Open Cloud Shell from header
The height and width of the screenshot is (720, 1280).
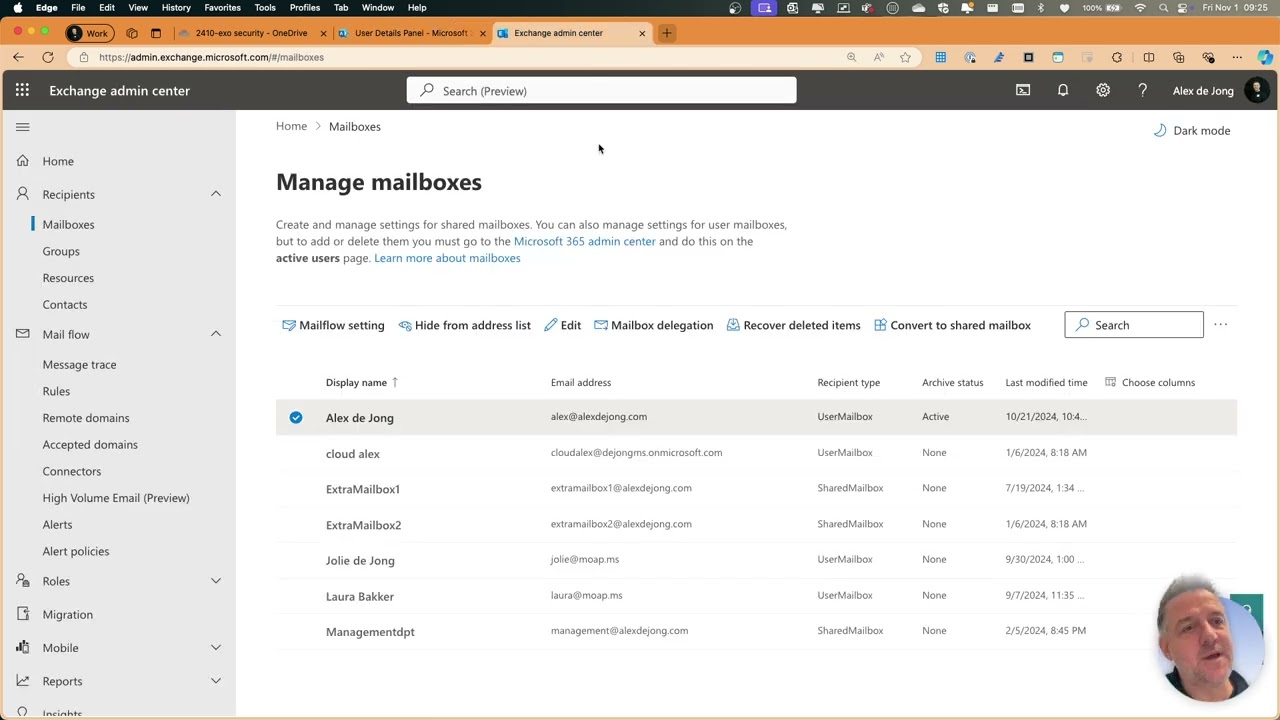(1023, 90)
